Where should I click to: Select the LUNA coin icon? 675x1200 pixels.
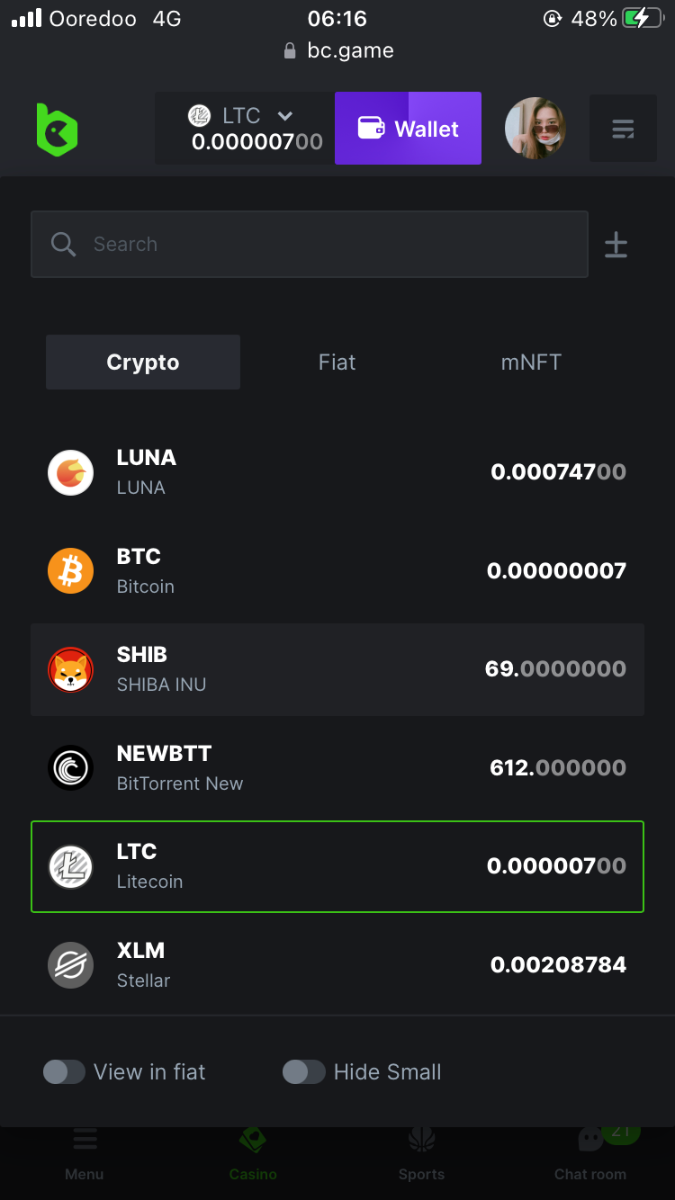pos(71,472)
